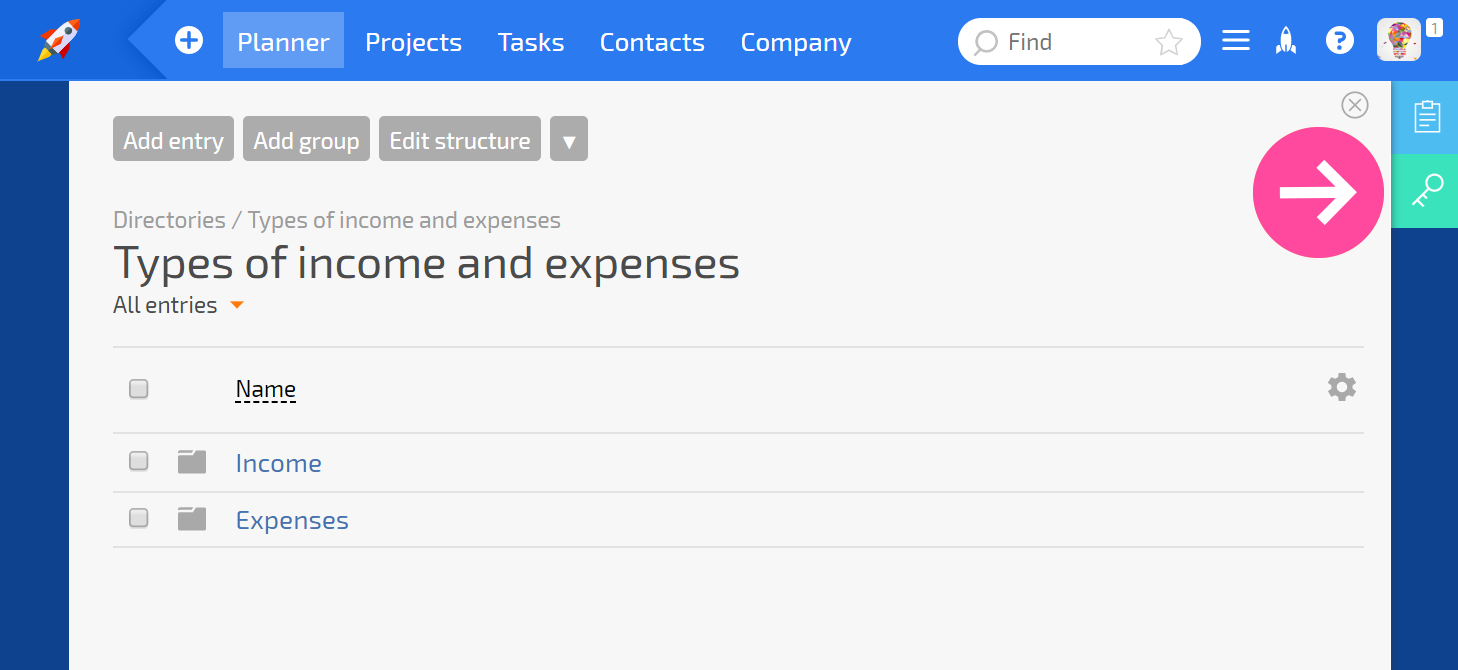1458x670 pixels.
Task: Click the Add entry button
Action: pos(173,139)
